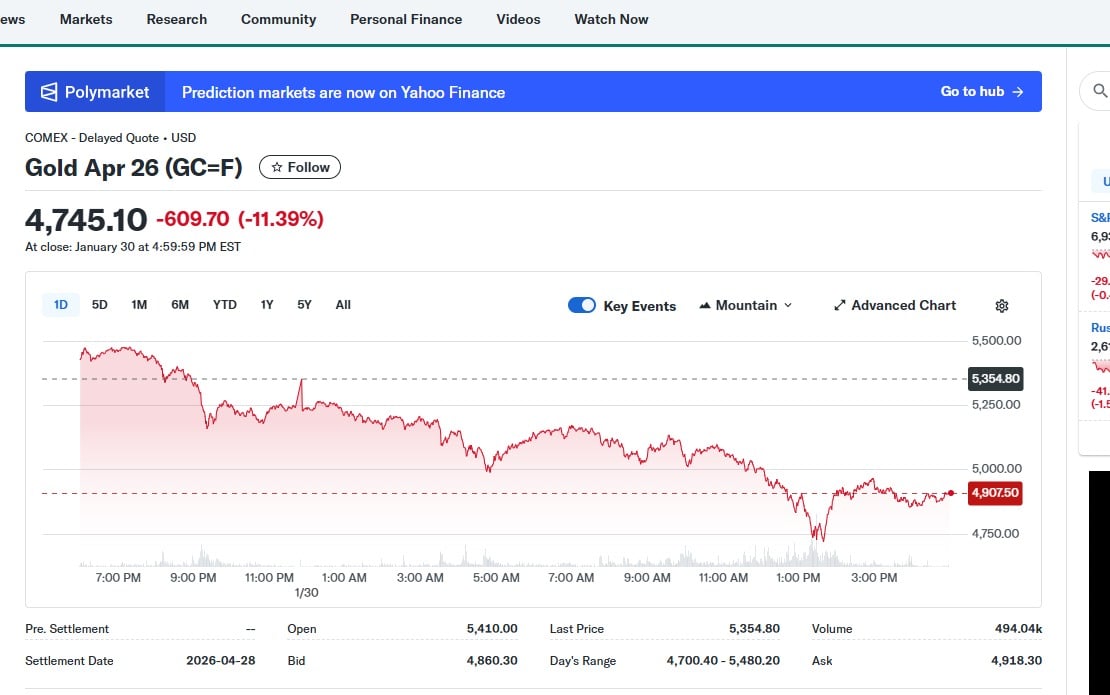
Task: Show the 6M chart range
Action: point(180,305)
